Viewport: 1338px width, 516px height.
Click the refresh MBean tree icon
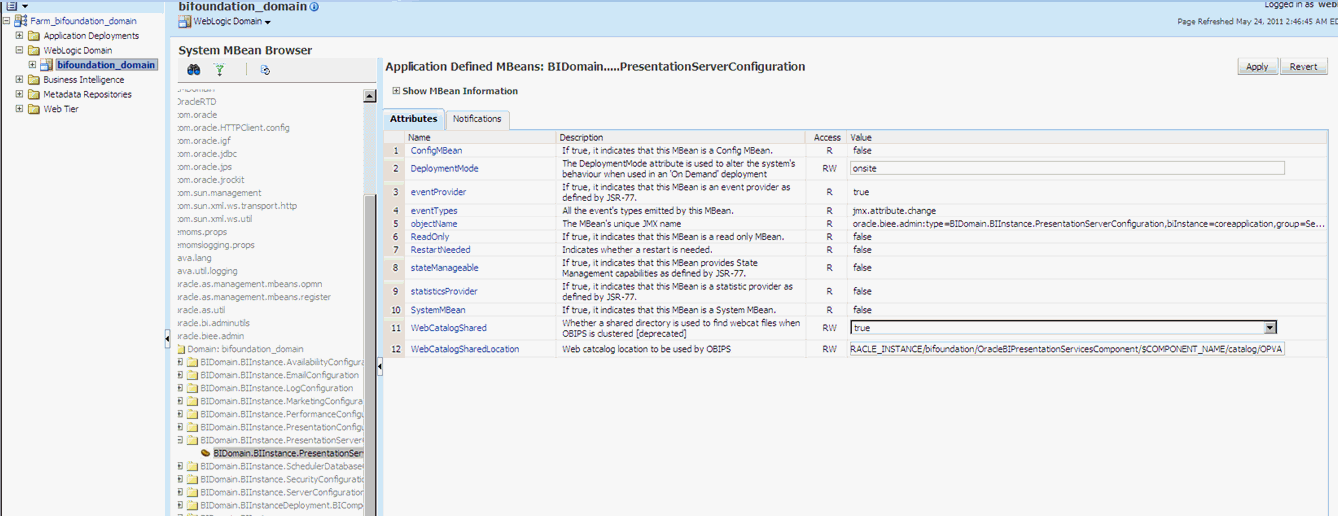265,70
